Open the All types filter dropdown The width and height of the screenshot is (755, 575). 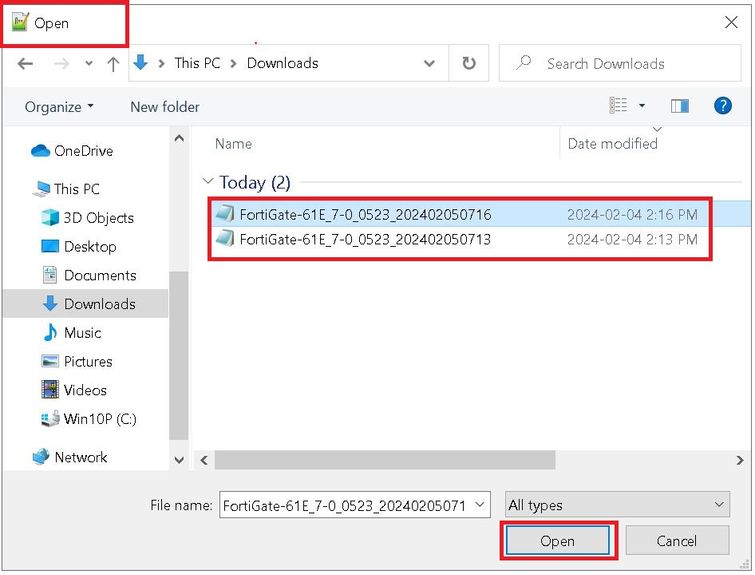pos(617,505)
